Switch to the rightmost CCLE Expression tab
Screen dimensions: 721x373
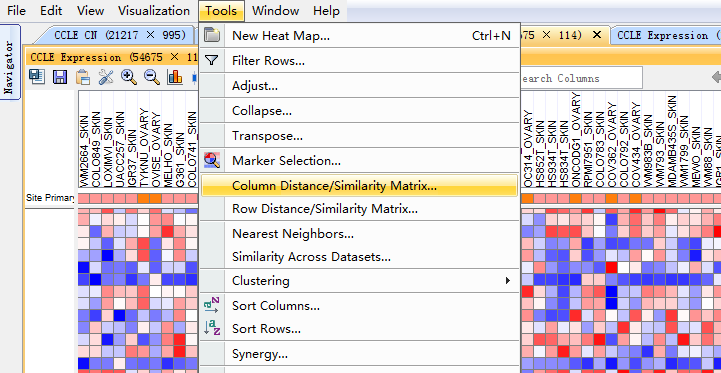pyautogui.click(x=665, y=35)
